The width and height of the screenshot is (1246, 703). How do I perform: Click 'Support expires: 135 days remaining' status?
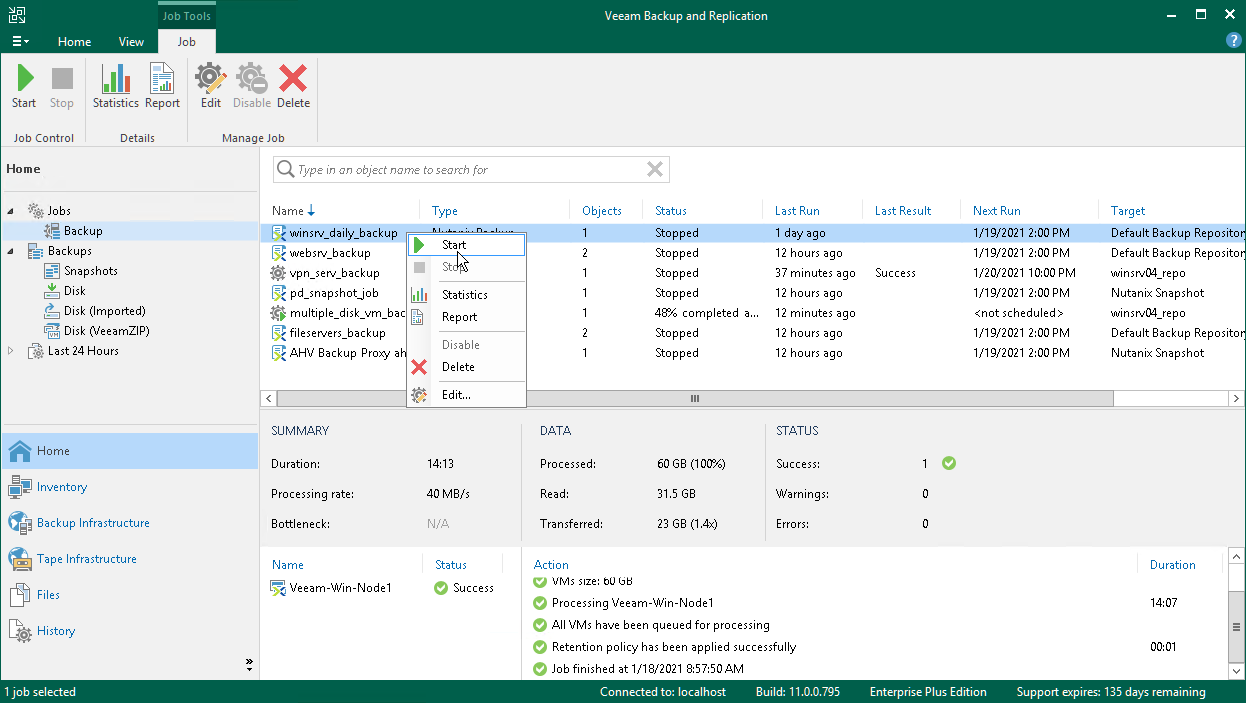[1111, 692]
